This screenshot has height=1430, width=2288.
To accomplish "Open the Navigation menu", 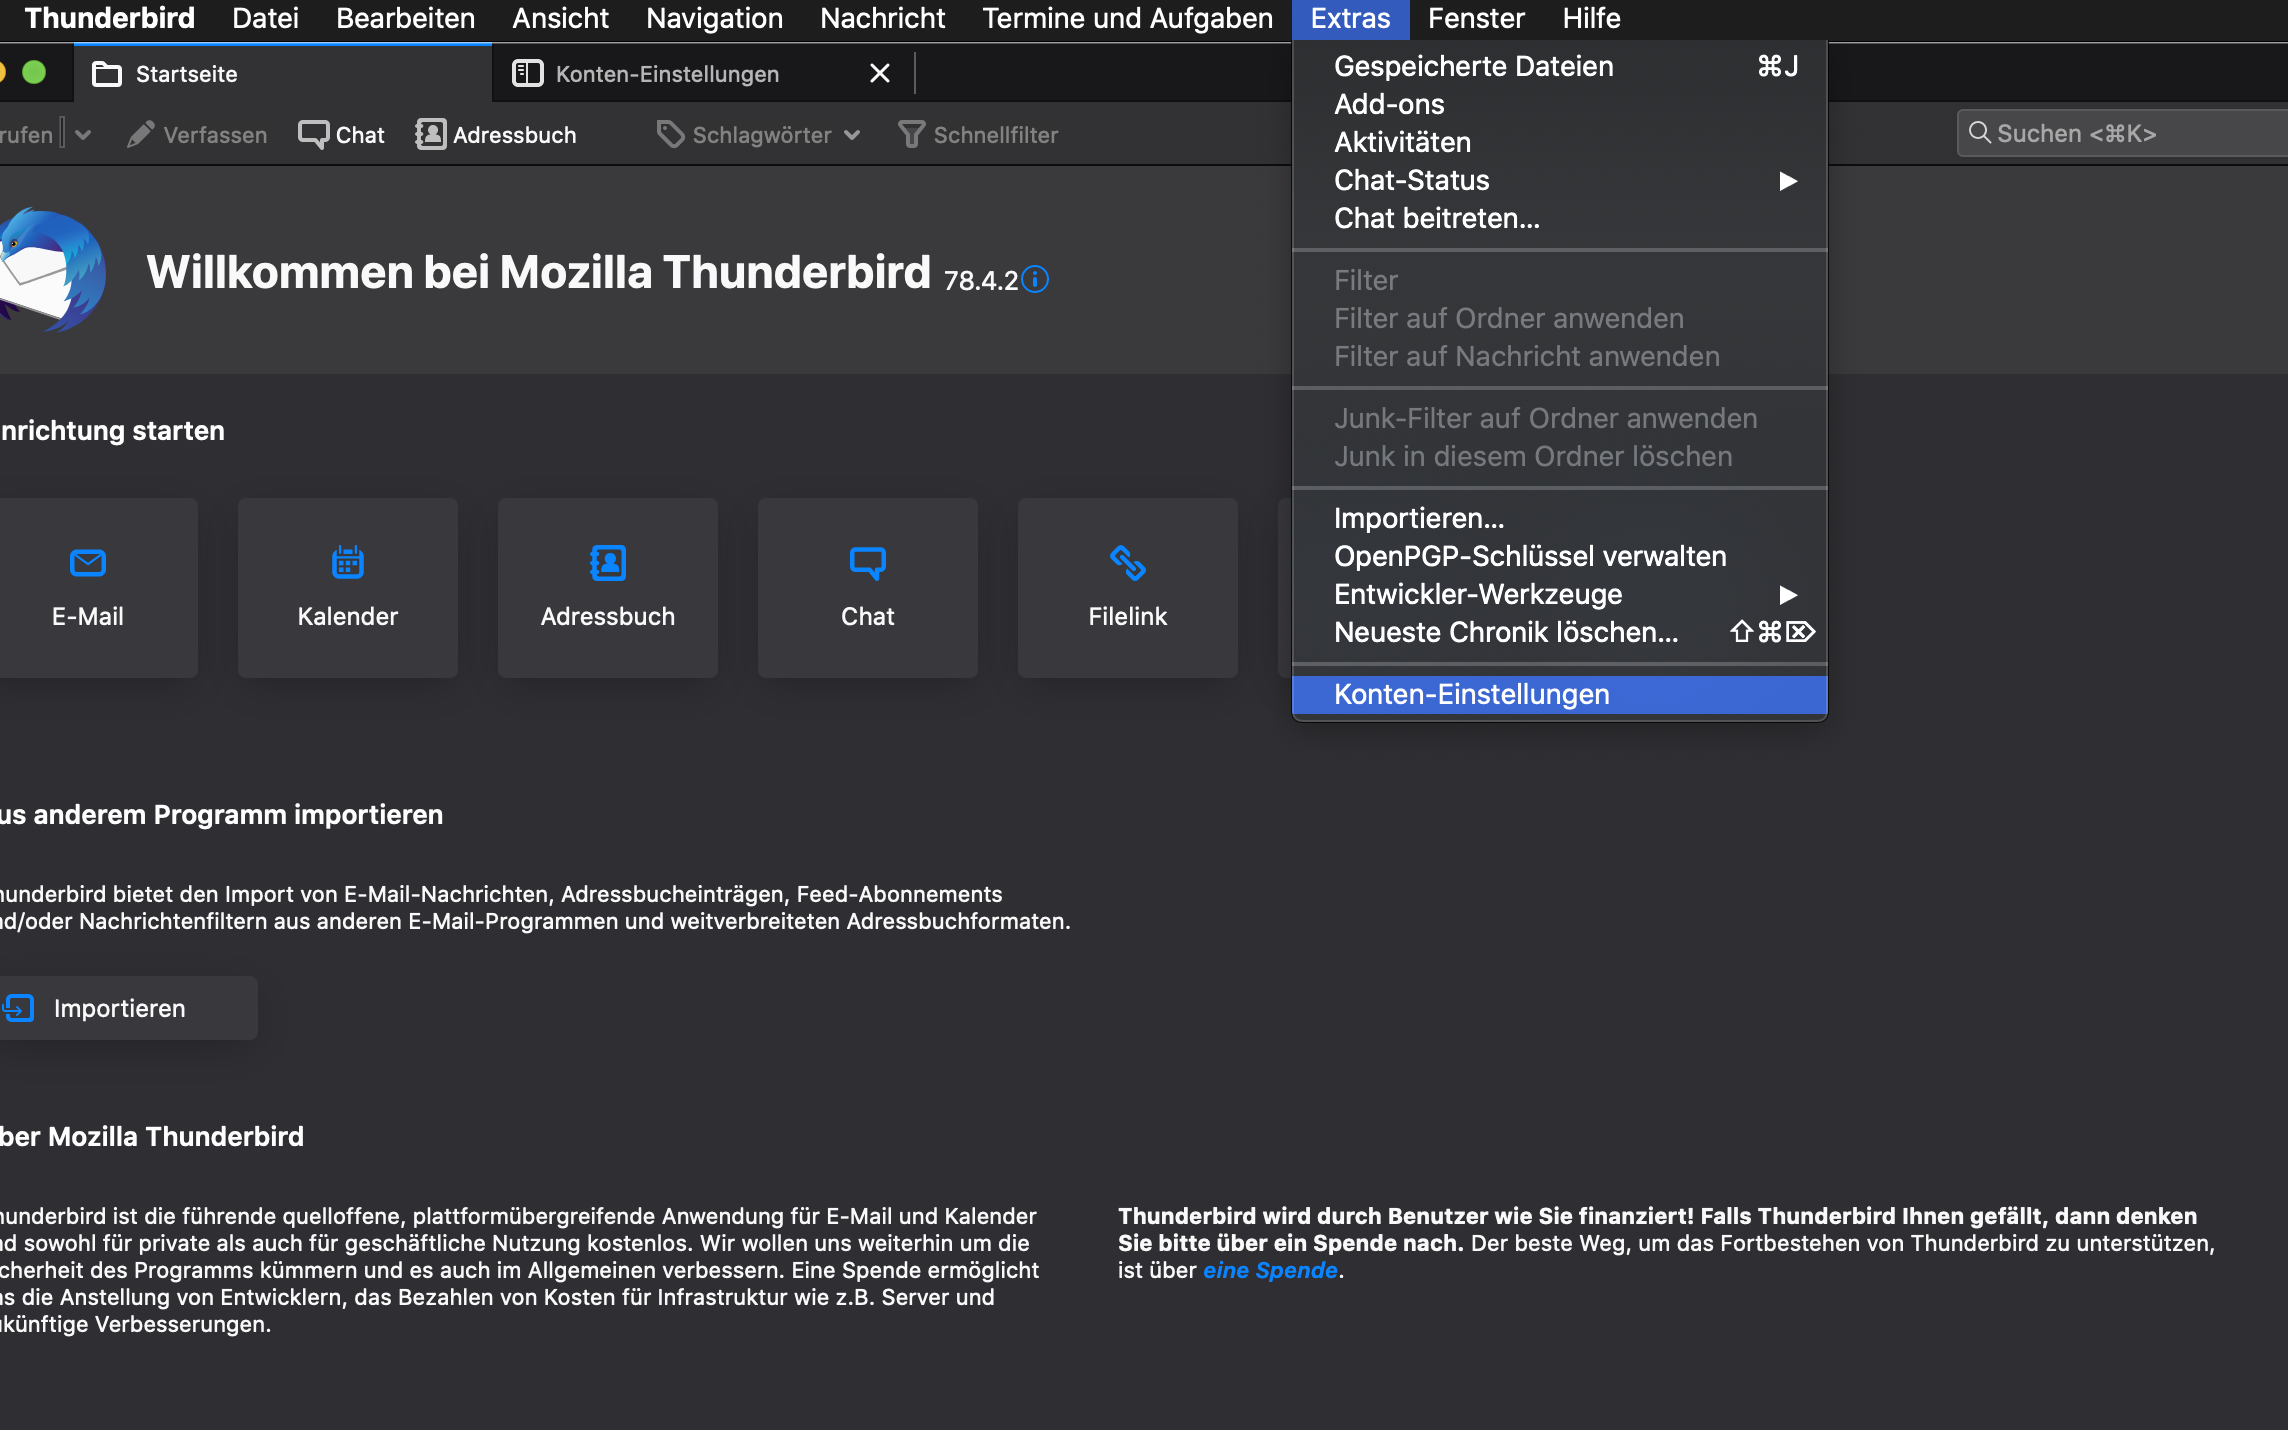I will [714, 18].
